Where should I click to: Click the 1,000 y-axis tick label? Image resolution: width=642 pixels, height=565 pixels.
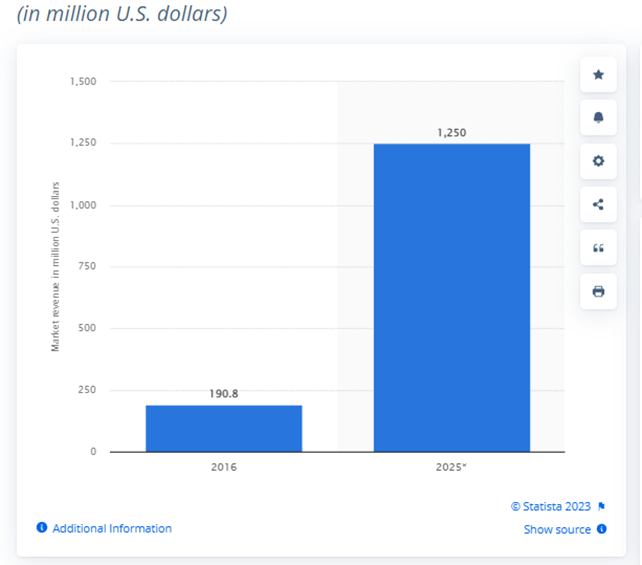pyautogui.click(x=83, y=205)
